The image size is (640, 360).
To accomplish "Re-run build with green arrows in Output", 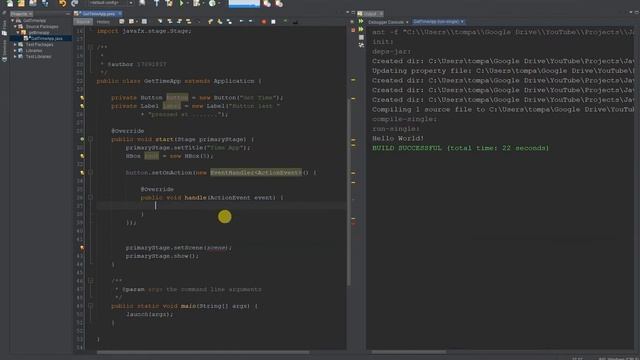I will point(361,21).
